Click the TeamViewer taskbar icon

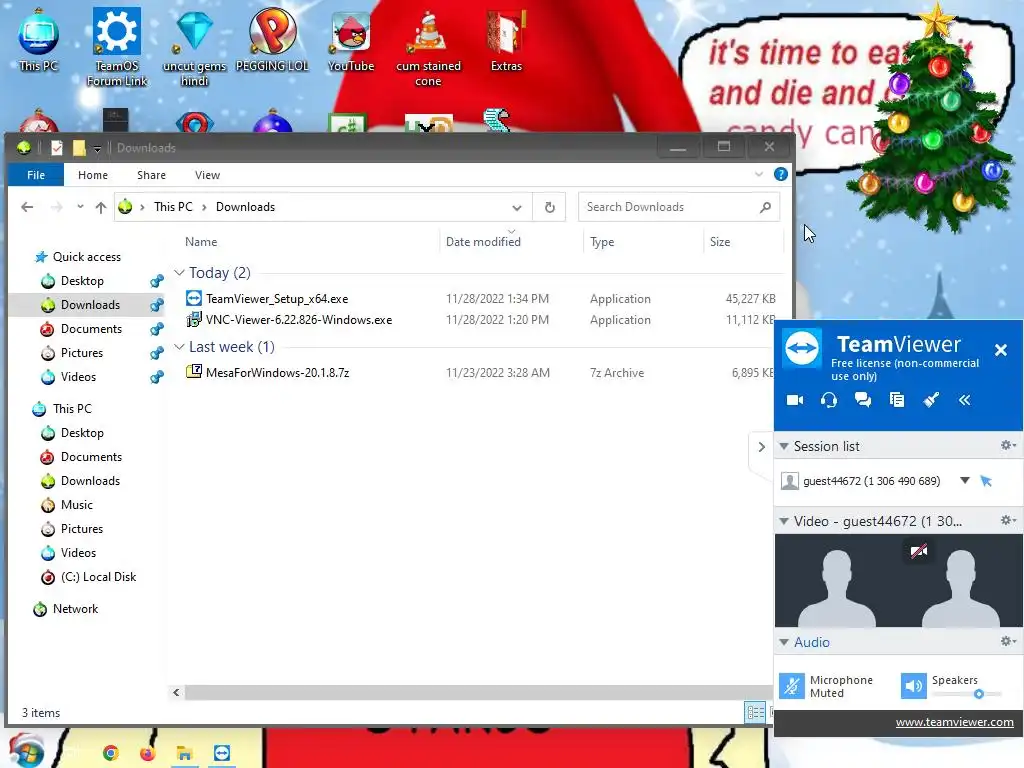(222, 753)
